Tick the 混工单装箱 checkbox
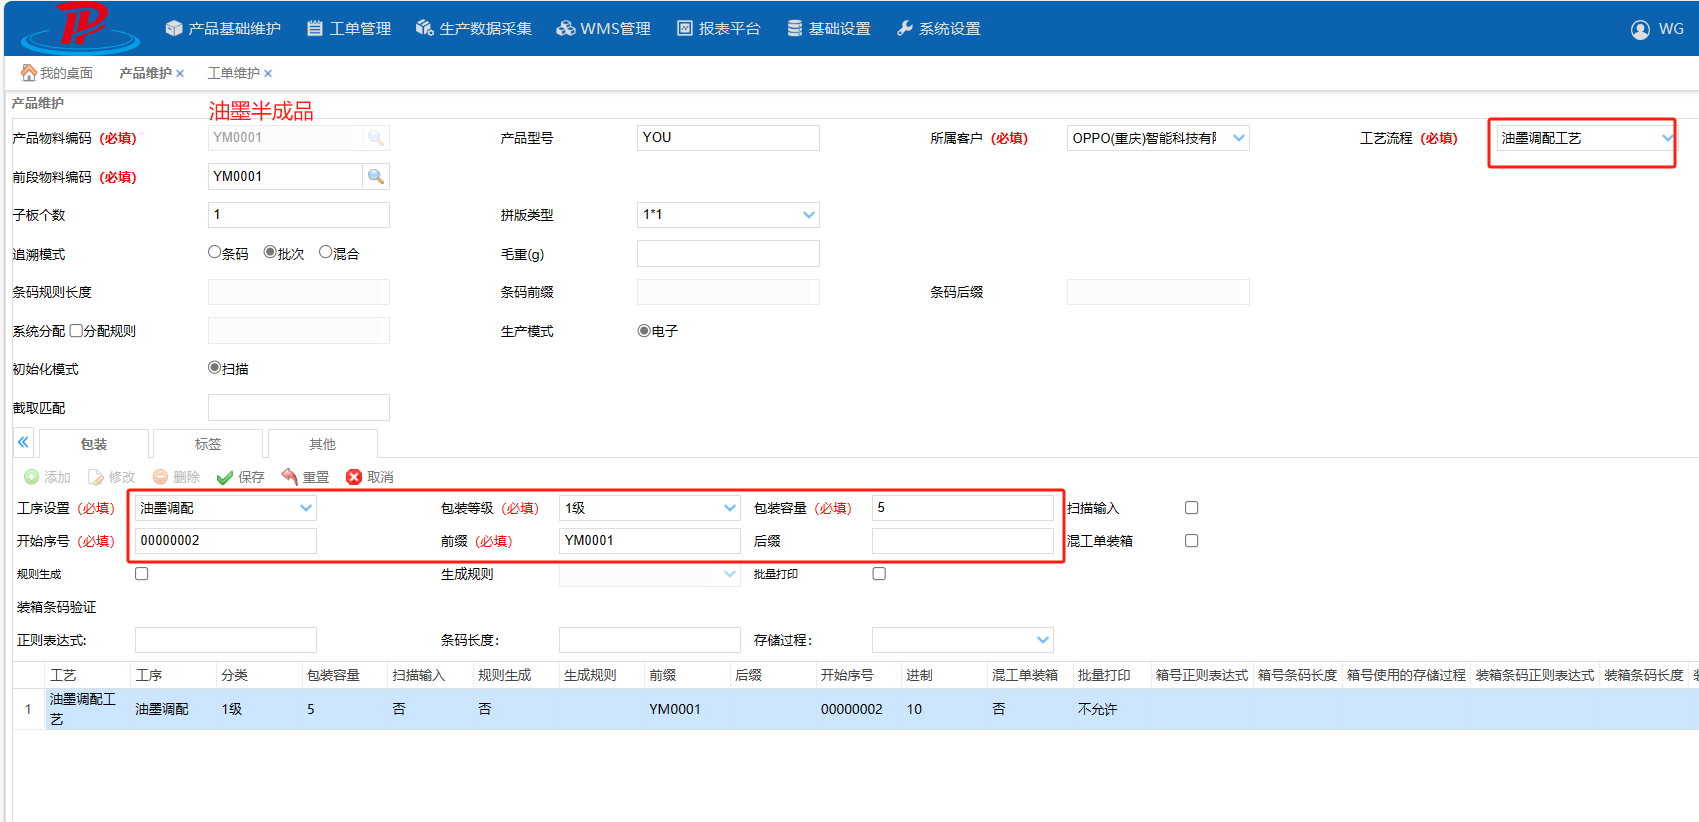The width and height of the screenshot is (1699, 822). coord(1191,541)
